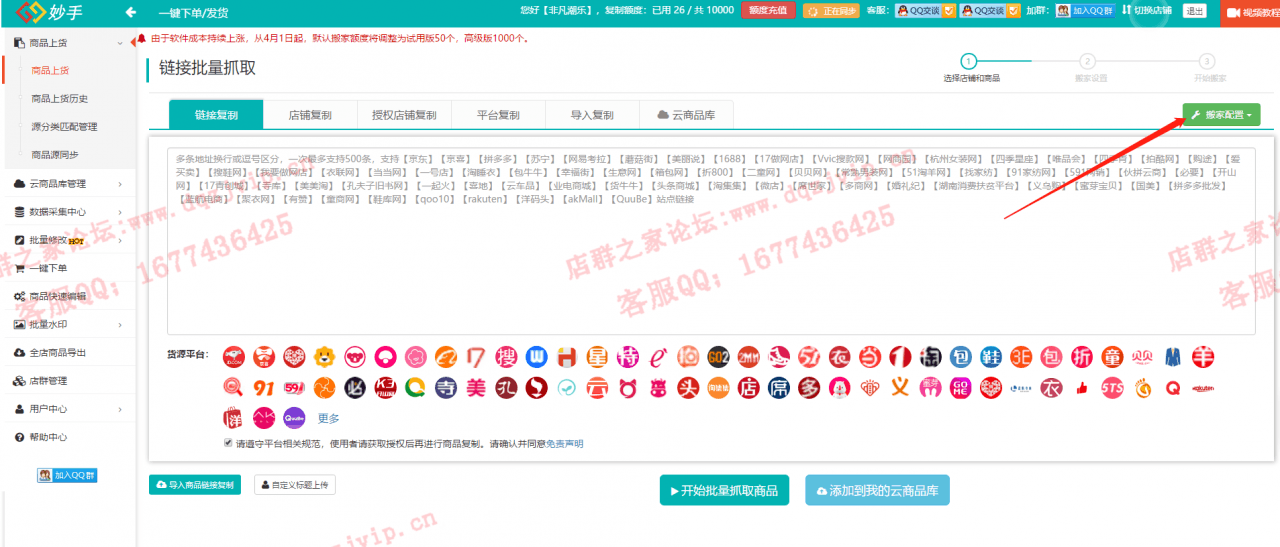Select the 2MM platform icon
This screenshot has width=1280, height=547.
coord(749,356)
